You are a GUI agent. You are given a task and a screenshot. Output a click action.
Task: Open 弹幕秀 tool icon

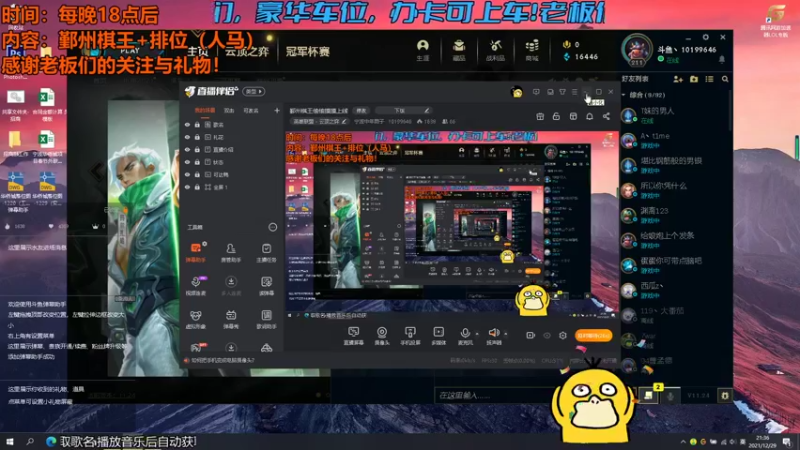pos(231,319)
